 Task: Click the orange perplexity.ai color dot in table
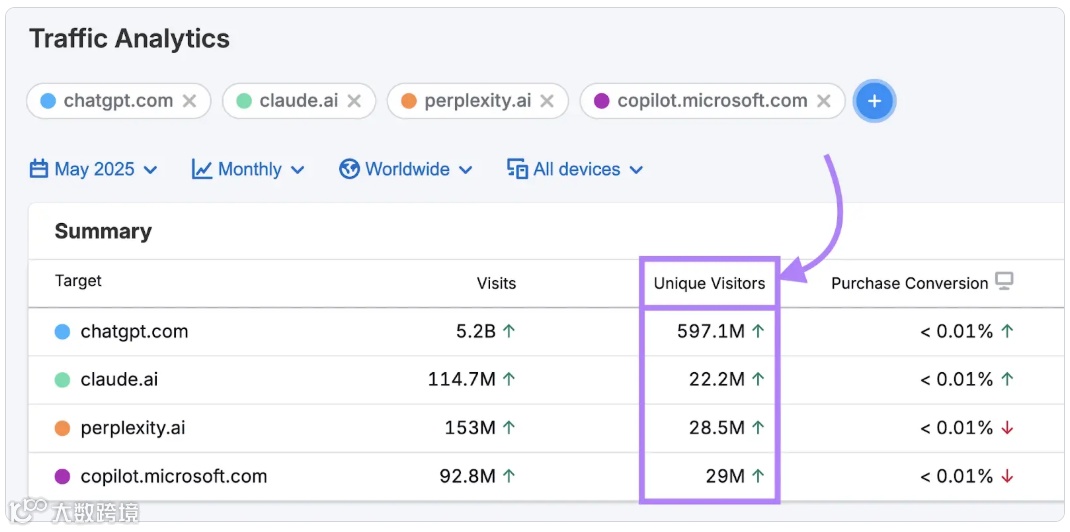pyautogui.click(x=62, y=428)
